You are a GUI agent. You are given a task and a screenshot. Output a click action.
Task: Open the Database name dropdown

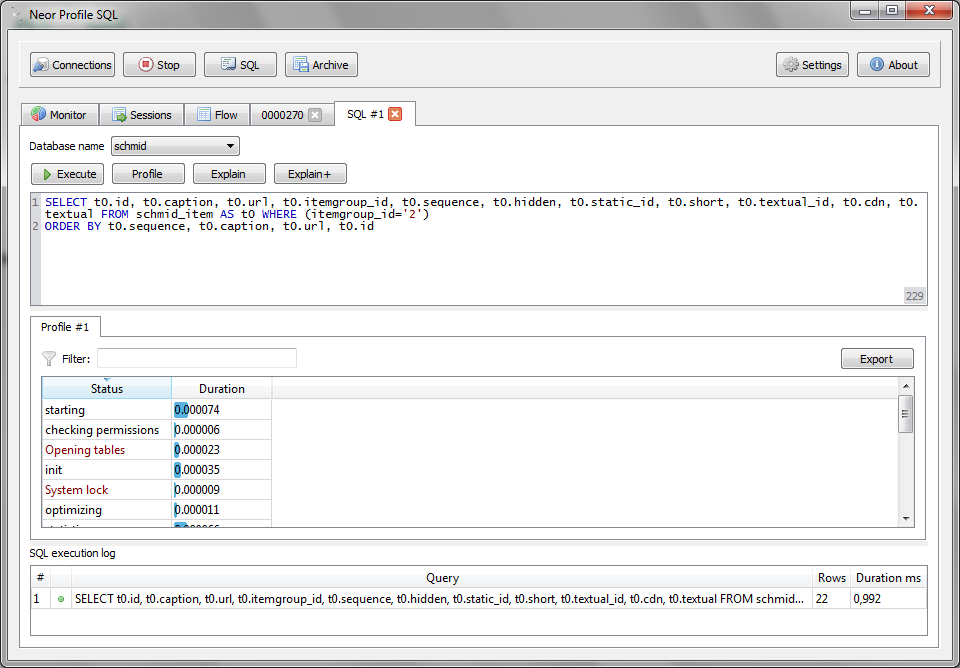point(175,146)
